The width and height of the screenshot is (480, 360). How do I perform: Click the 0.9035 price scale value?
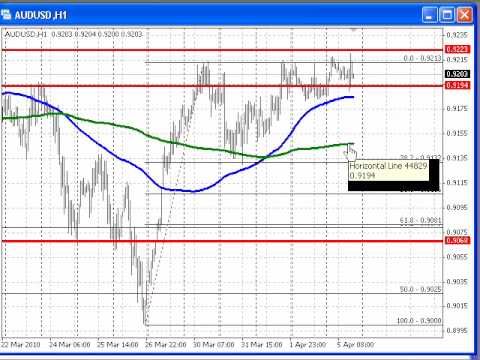tap(457, 281)
